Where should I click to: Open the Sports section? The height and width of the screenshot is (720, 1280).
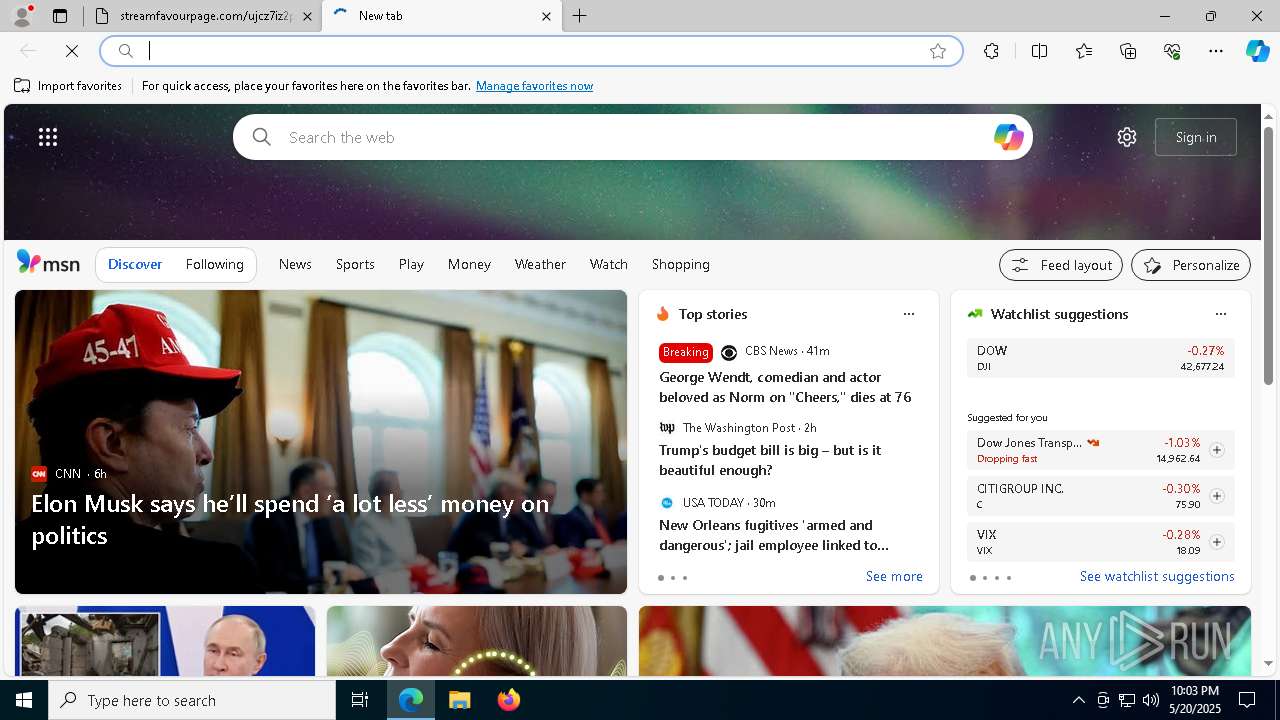[355, 264]
